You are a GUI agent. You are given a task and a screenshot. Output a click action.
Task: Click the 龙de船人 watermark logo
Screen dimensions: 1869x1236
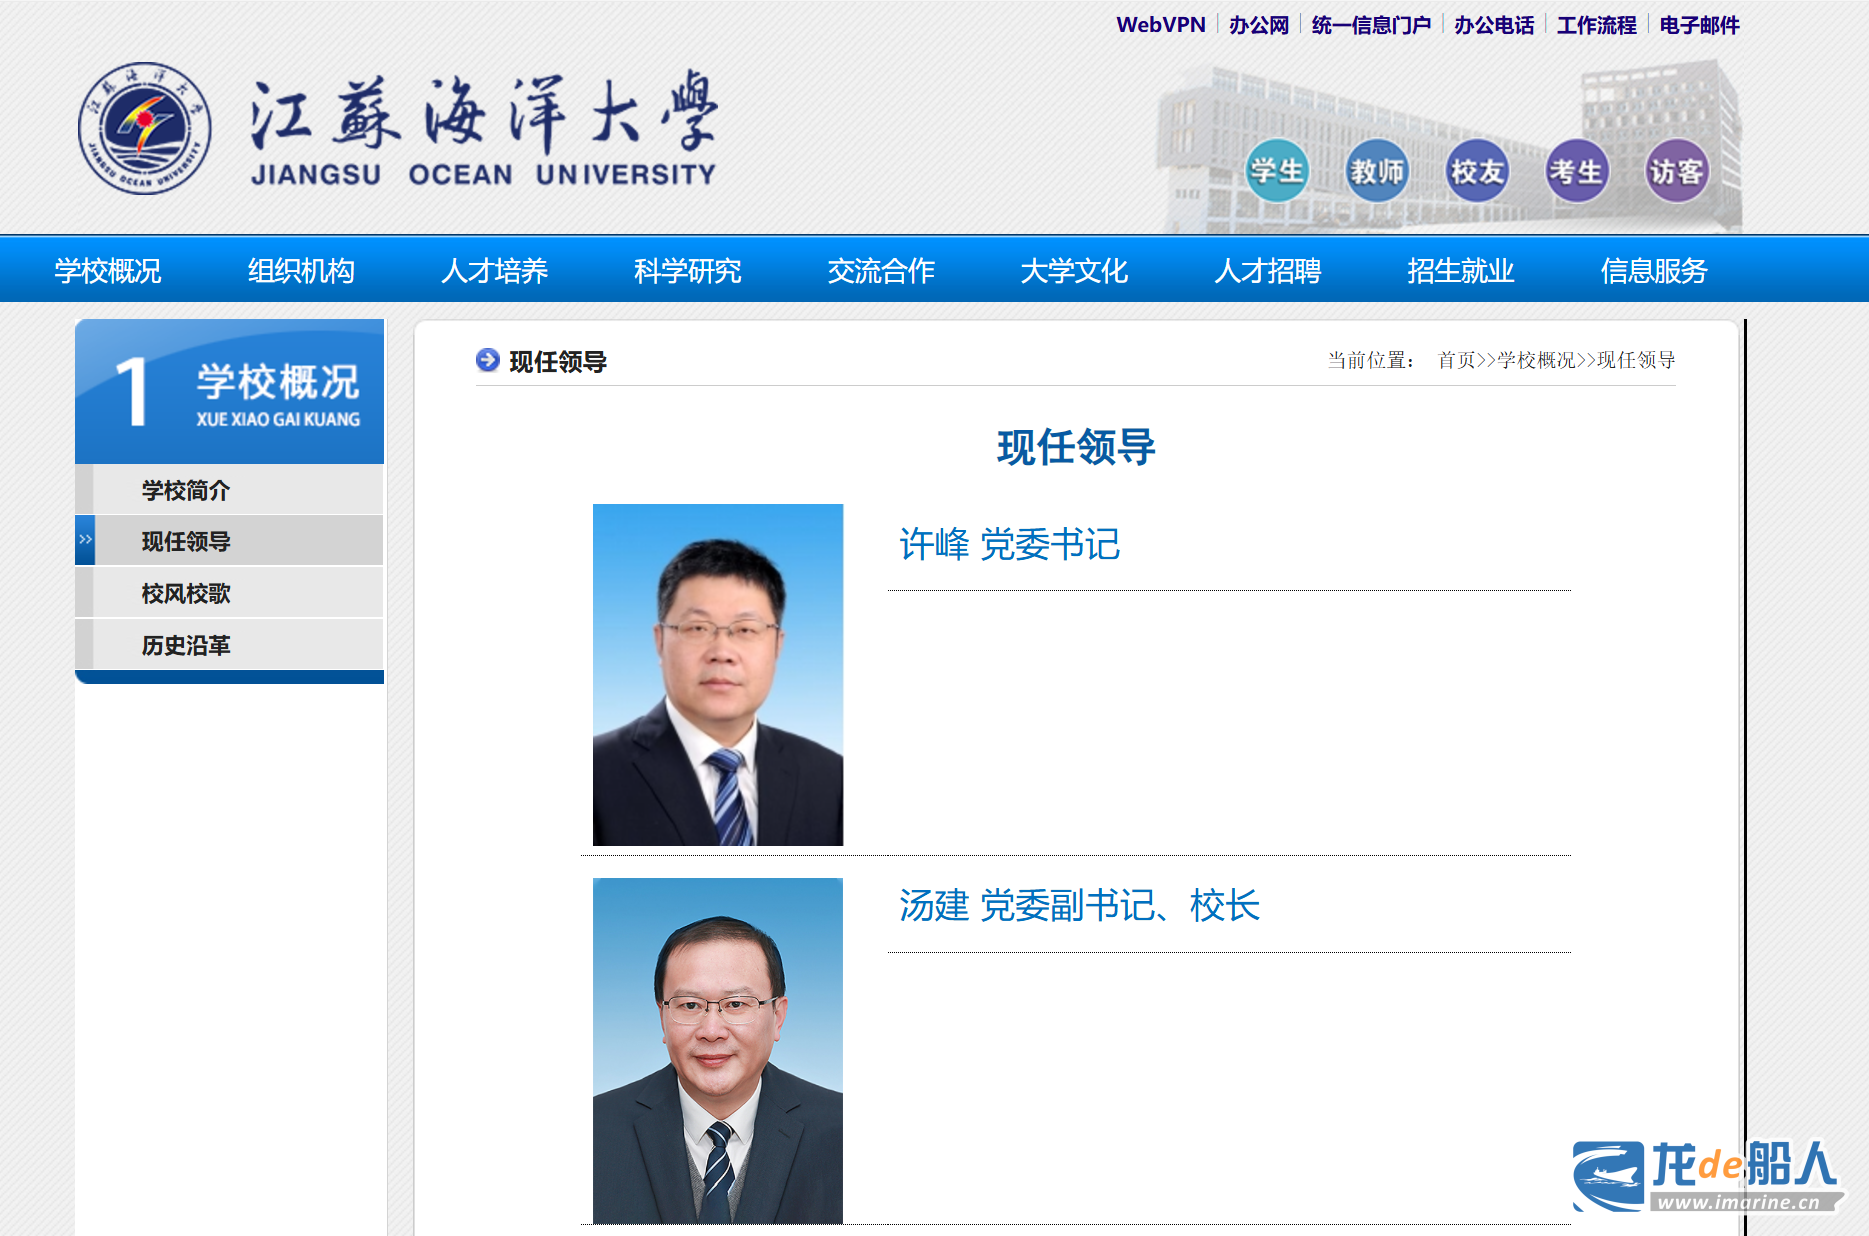tap(1706, 1175)
